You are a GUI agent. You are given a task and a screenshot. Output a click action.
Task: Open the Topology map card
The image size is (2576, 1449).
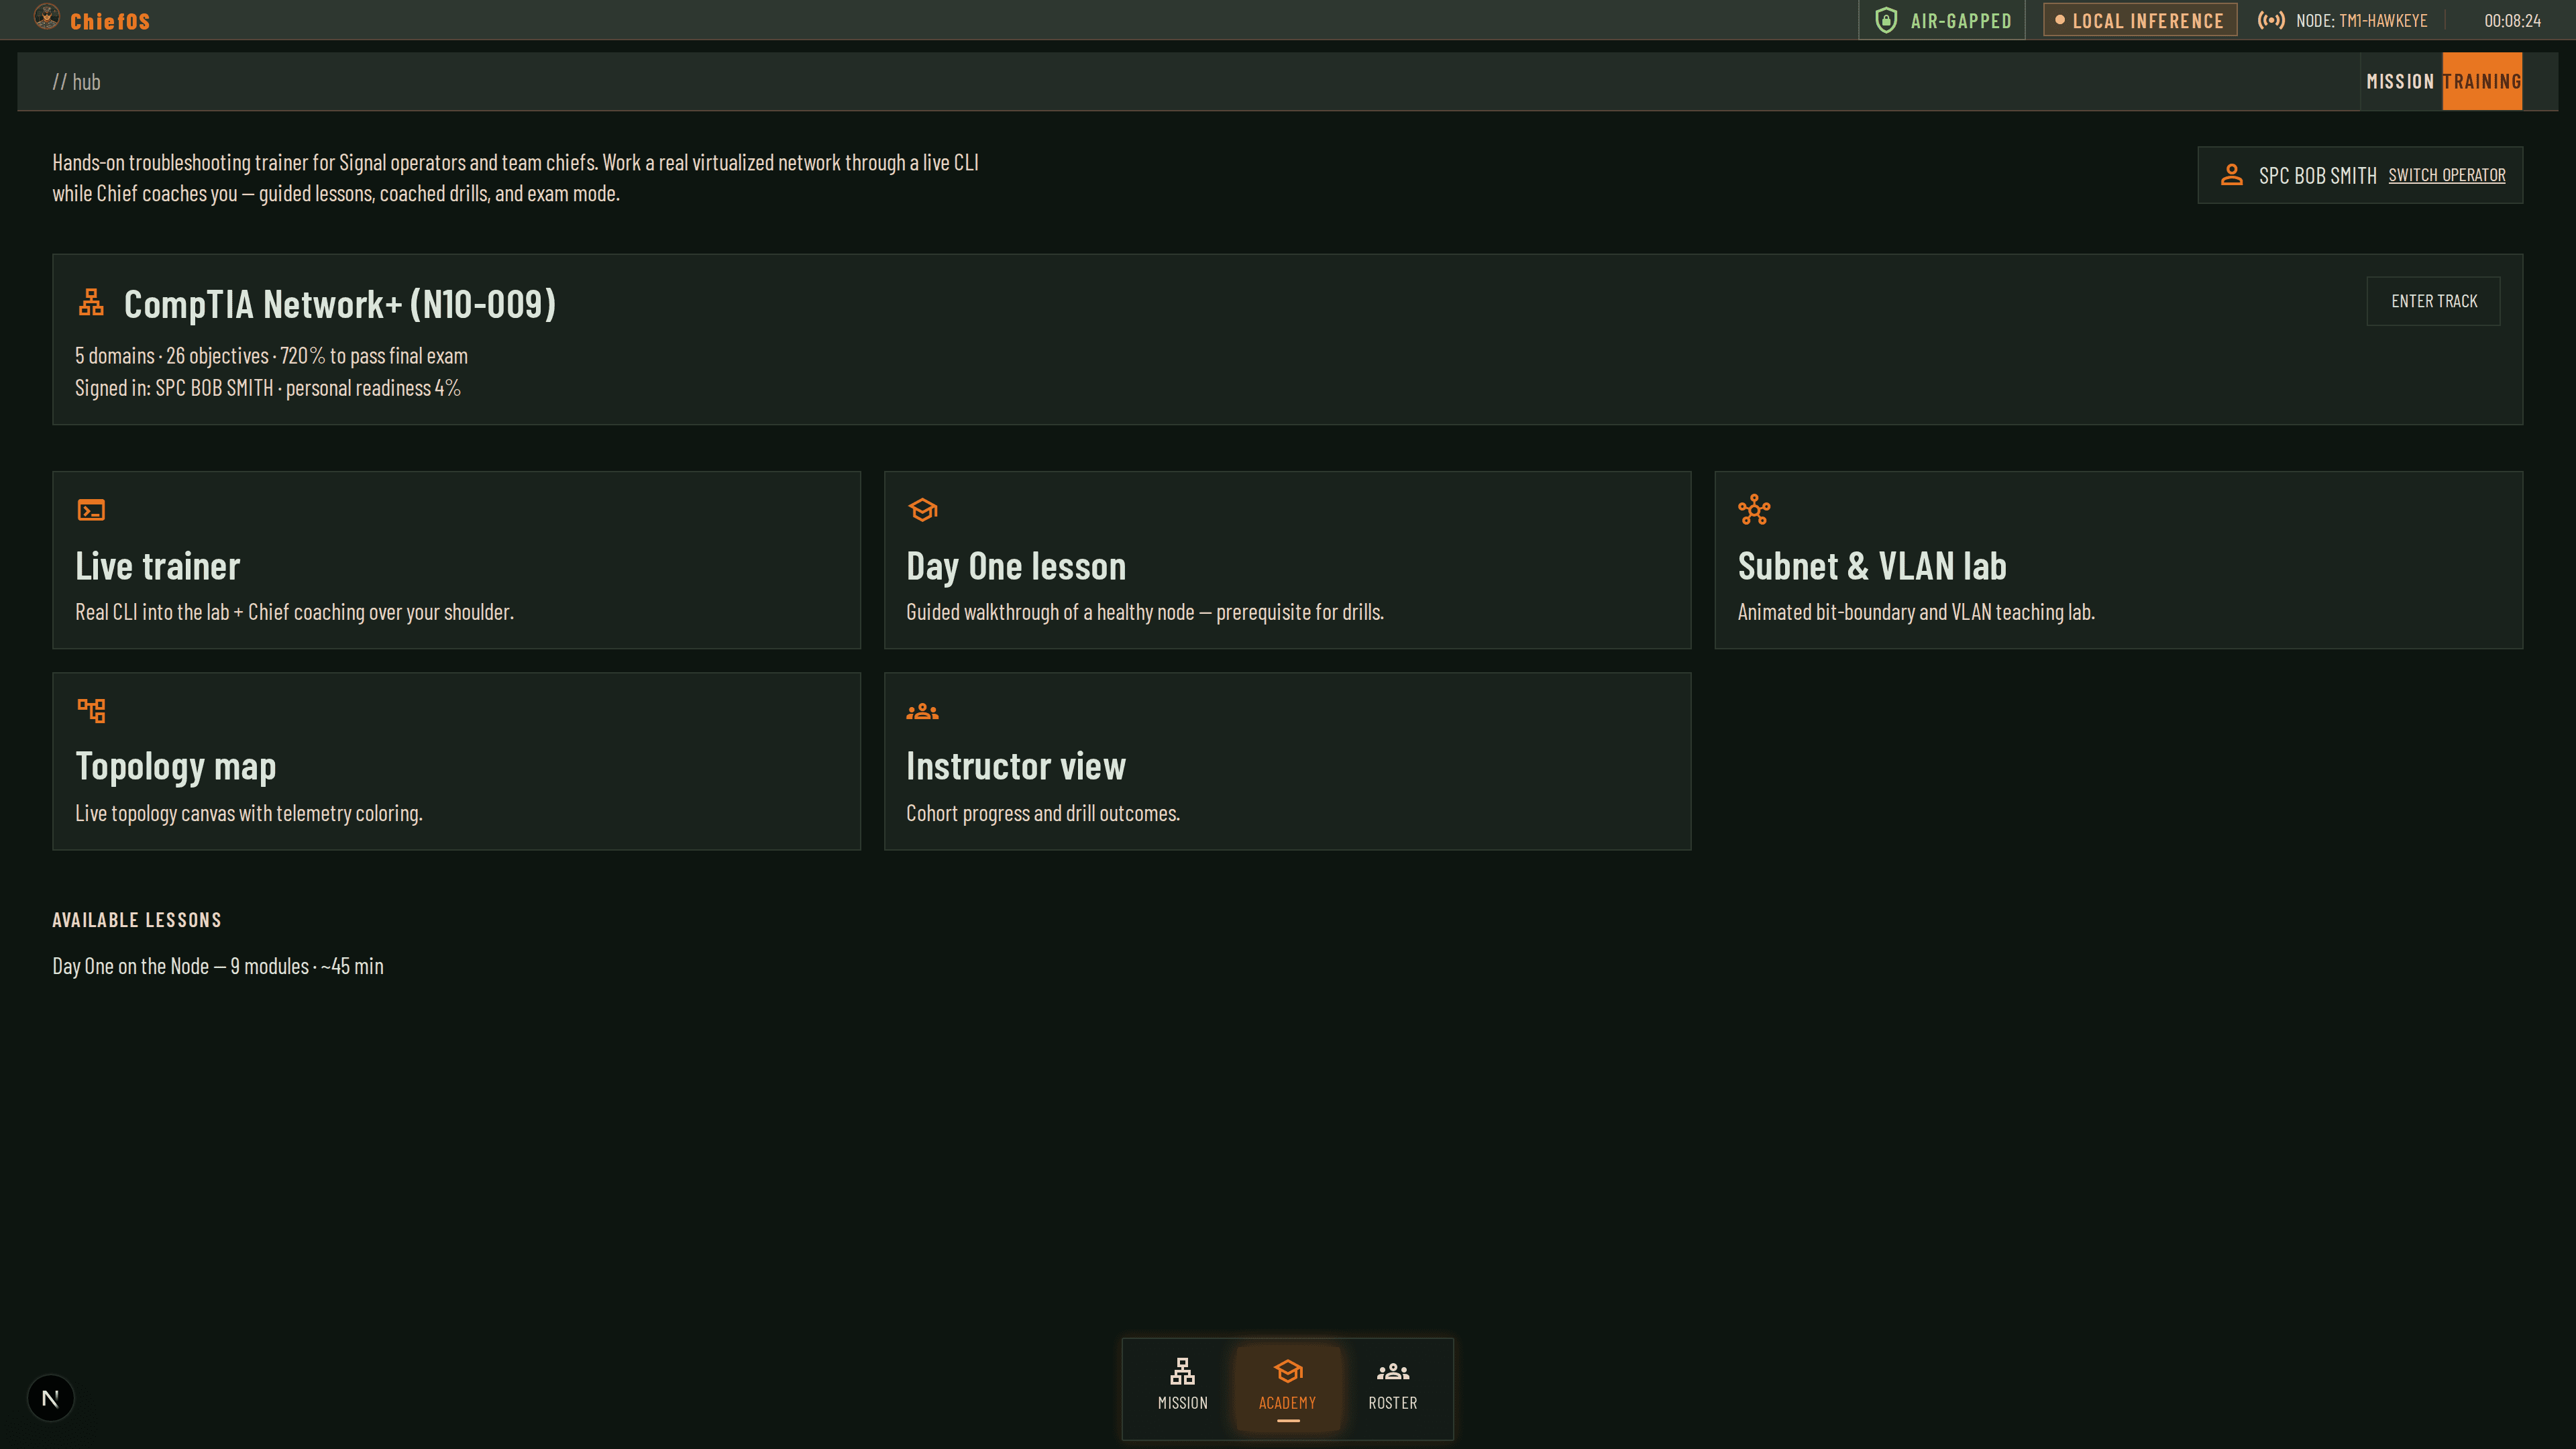click(x=456, y=761)
